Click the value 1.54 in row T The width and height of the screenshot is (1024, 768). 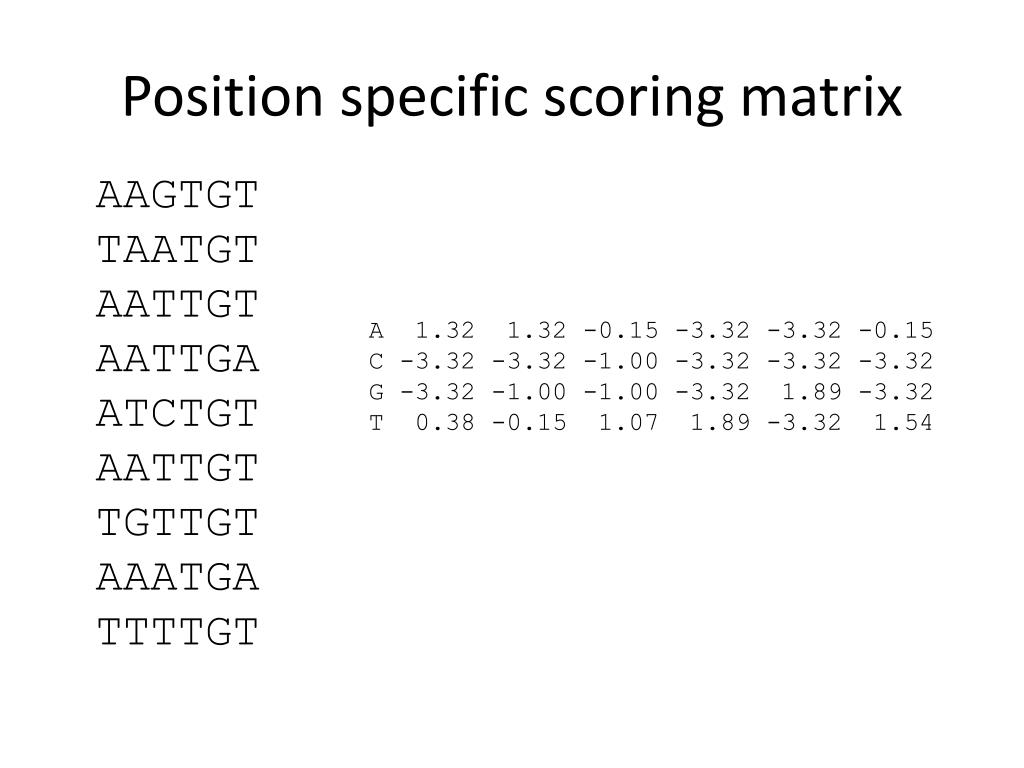904,423
